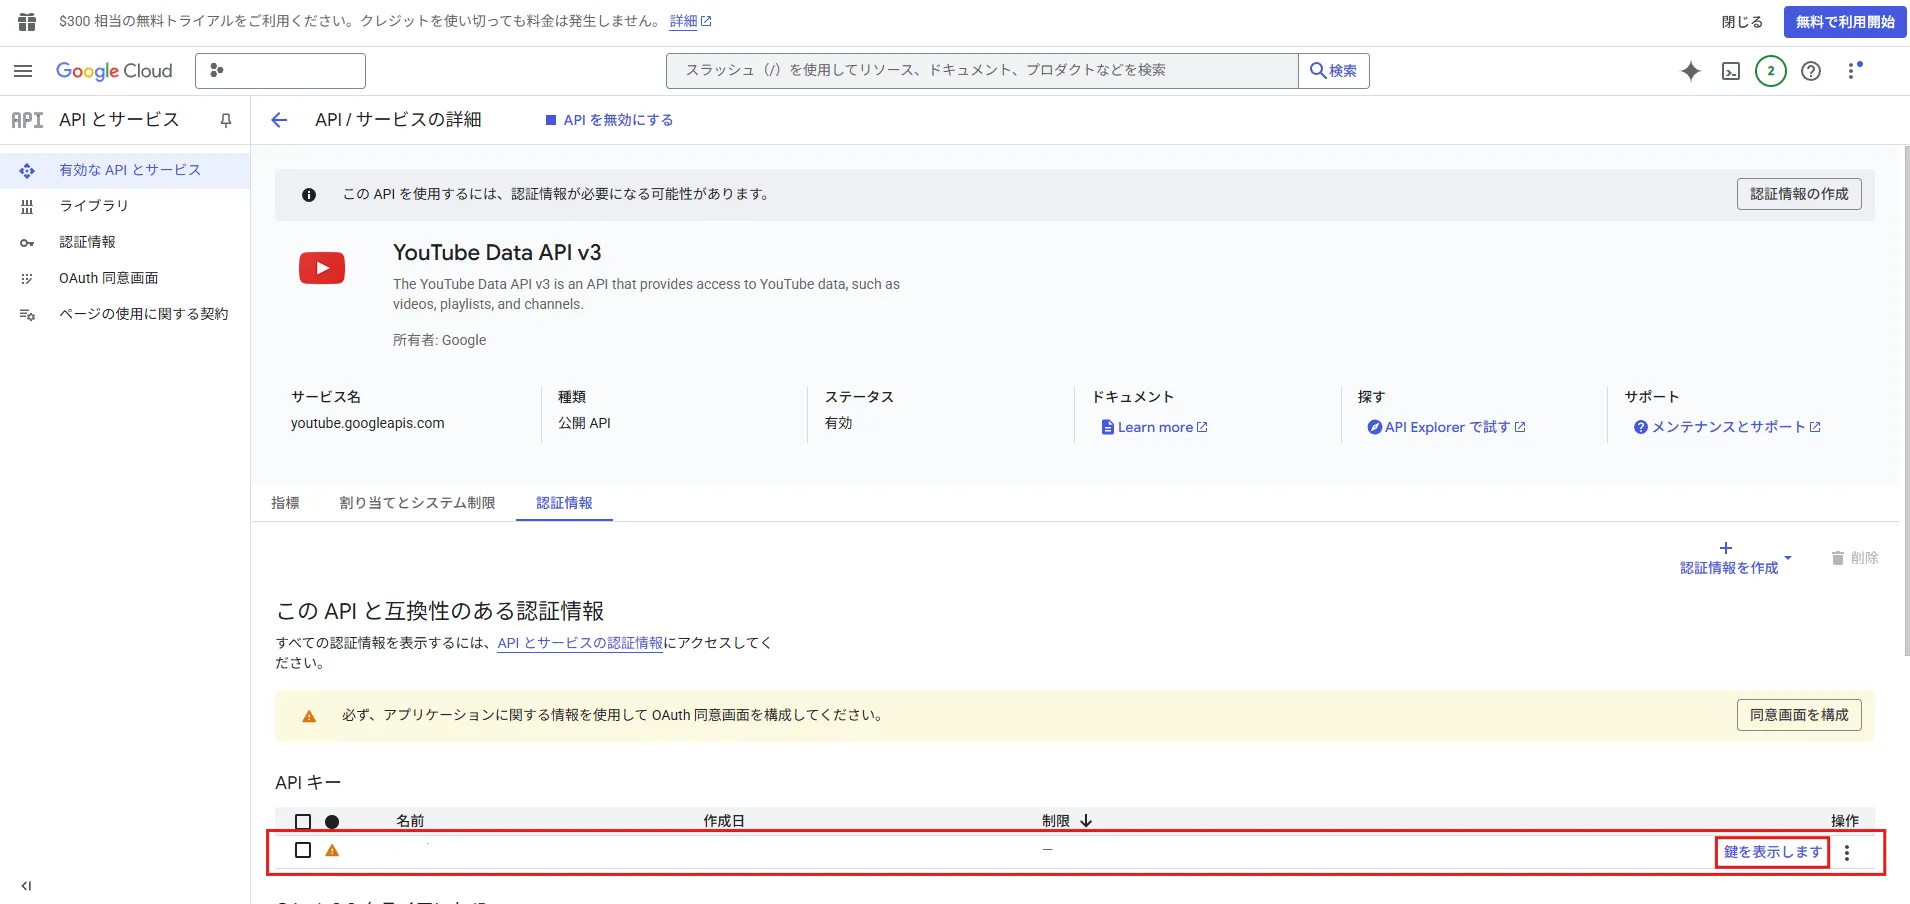
Task: Click the agreement settings icon in sidebar
Action: point(27,314)
